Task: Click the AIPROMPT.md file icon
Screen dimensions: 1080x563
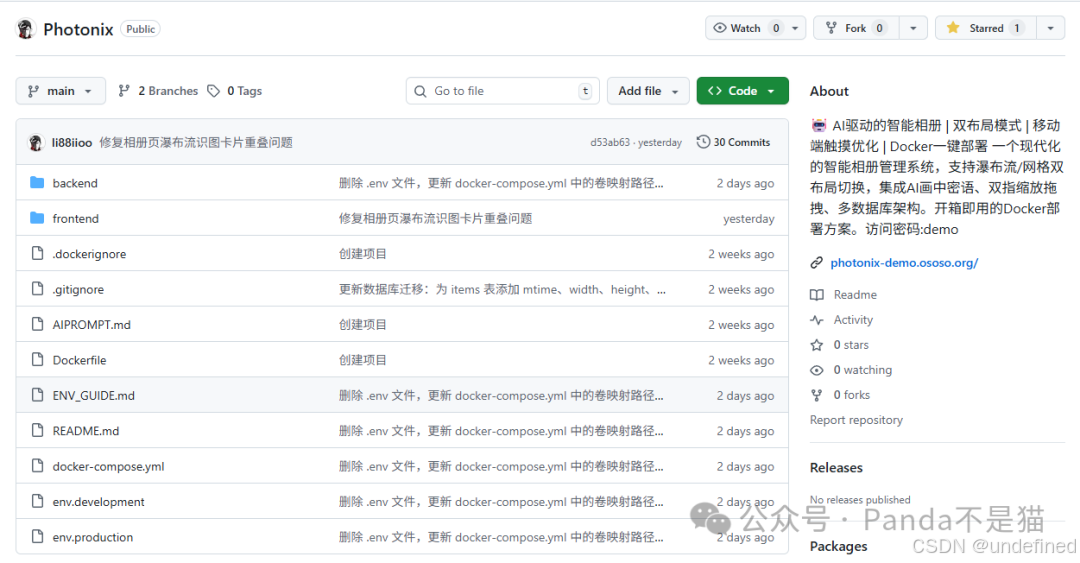Action: [38, 324]
